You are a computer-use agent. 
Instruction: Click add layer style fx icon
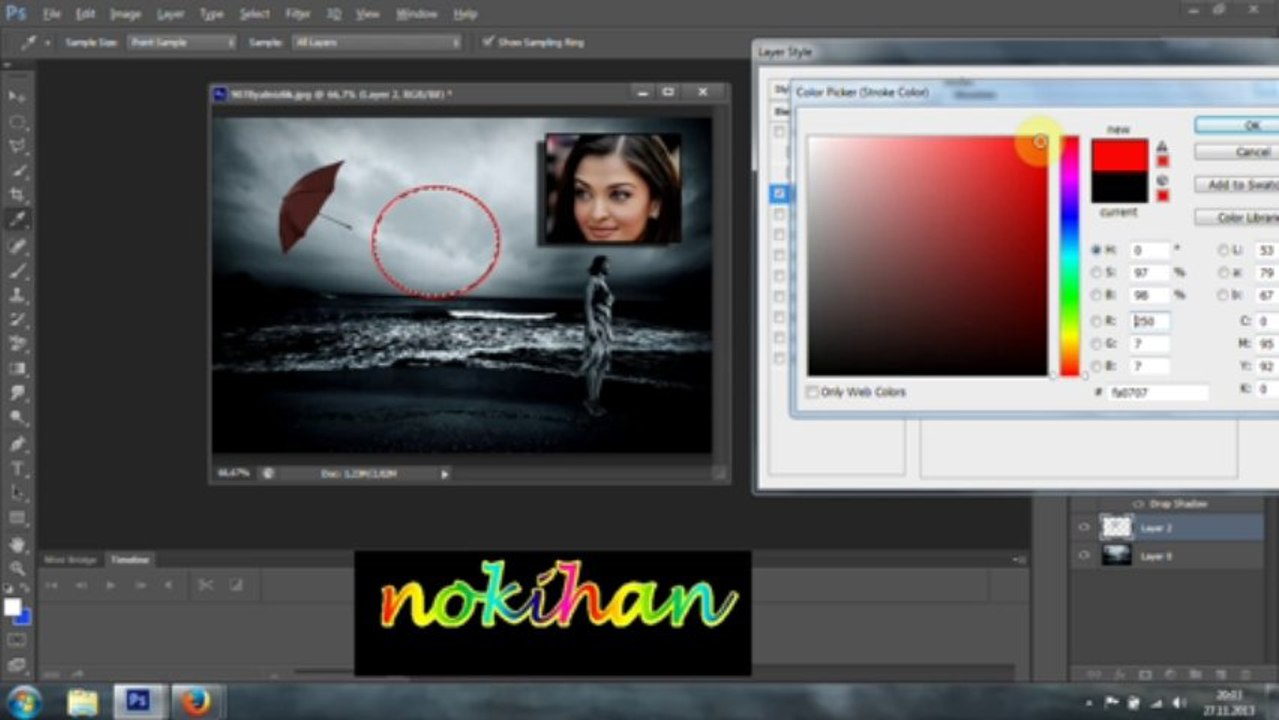click(x=1119, y=674)
